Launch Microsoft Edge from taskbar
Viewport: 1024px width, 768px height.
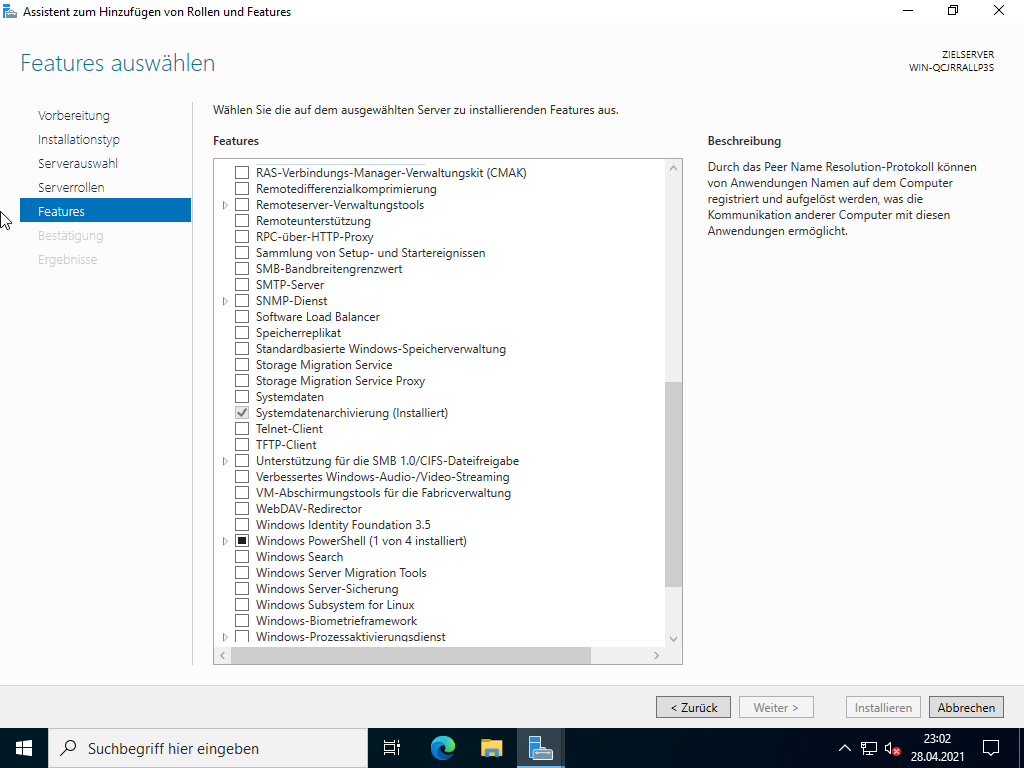click(x=443, y=748)
